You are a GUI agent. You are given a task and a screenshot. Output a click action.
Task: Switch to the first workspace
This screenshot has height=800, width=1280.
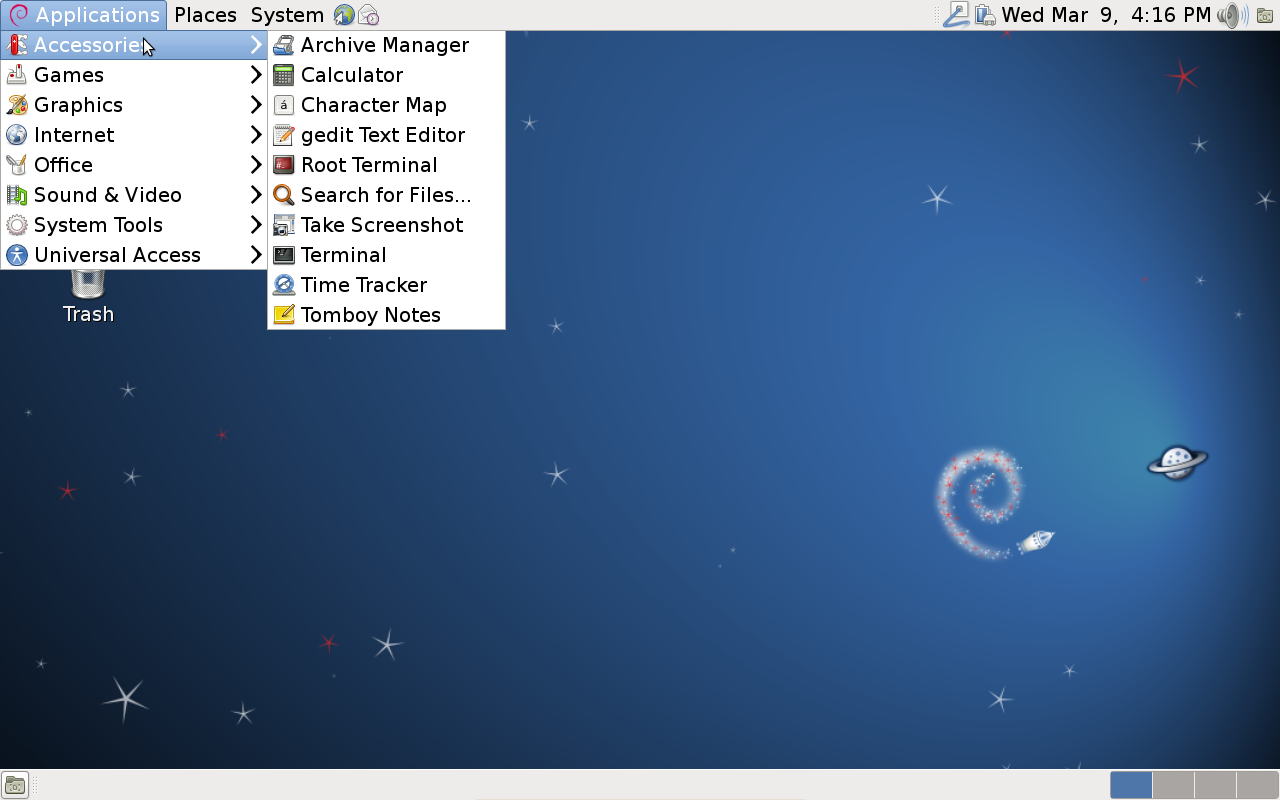click(1131, 785)
